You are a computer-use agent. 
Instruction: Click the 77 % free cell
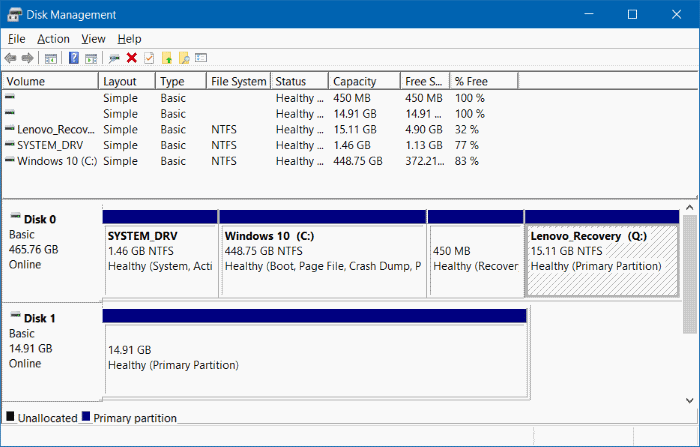tap(467, 145)
